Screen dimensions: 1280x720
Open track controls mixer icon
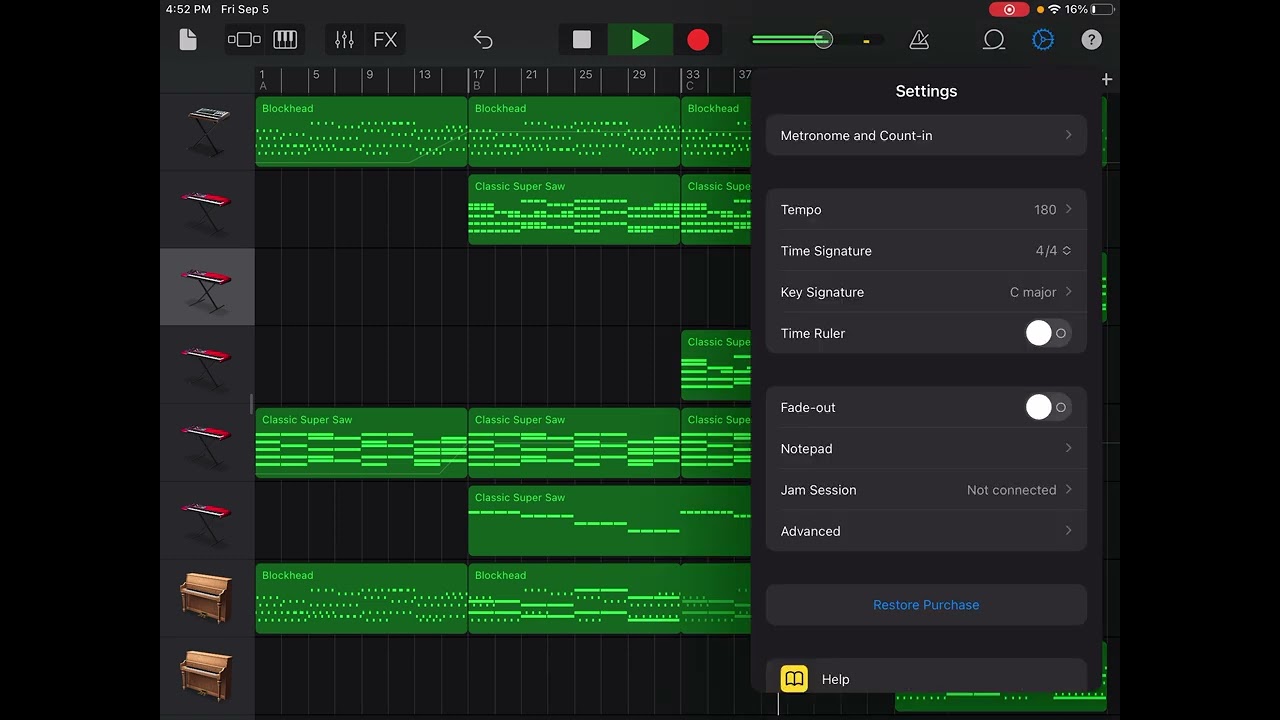tap(344, 40)
